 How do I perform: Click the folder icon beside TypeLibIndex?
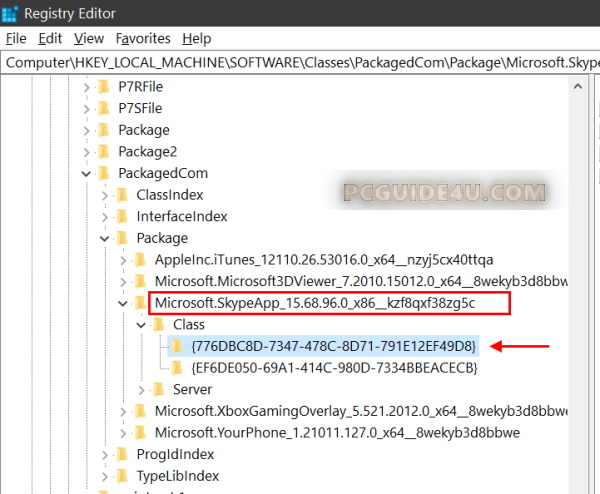coord(121,476)
